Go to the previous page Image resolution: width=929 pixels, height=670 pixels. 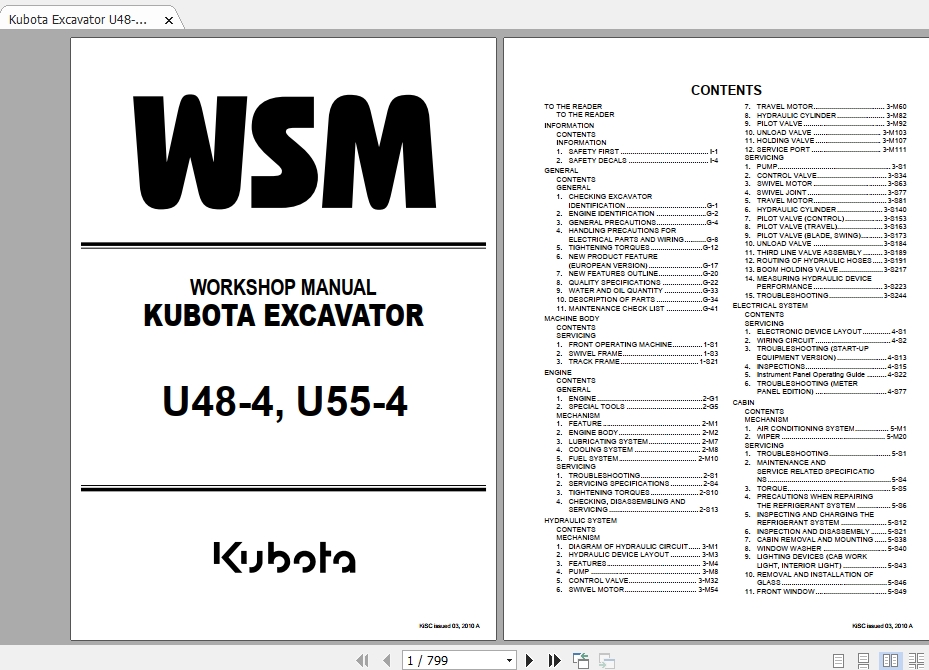tap(386, 660)
